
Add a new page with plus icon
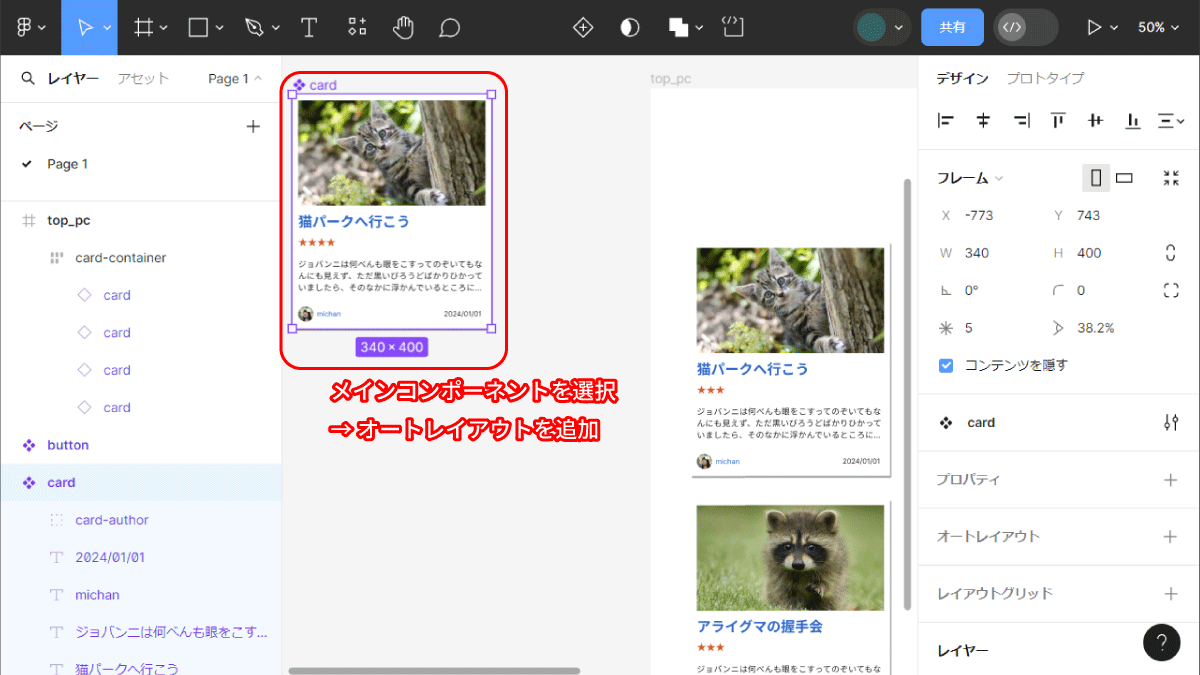click(253, 126)
